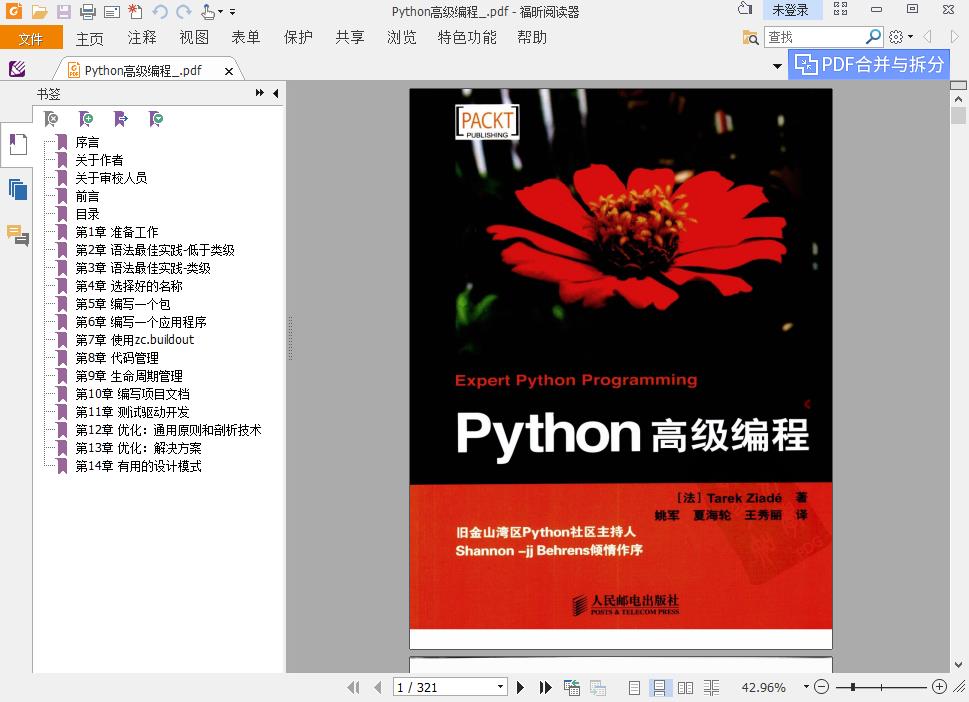Viewport: 969px width, 702px height.
Task: Open bookmark 第14章 有用的设计模式
Action: point(138,466)
